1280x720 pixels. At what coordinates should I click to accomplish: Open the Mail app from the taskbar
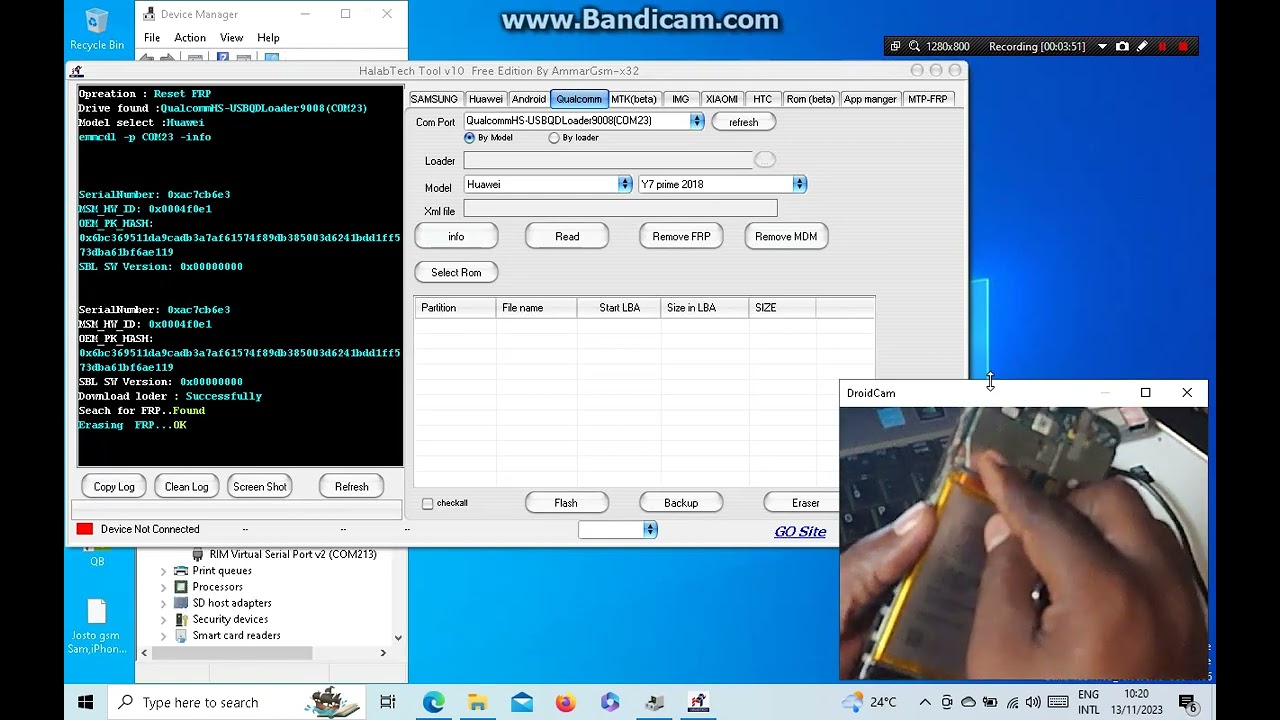(x=522, y=702)
